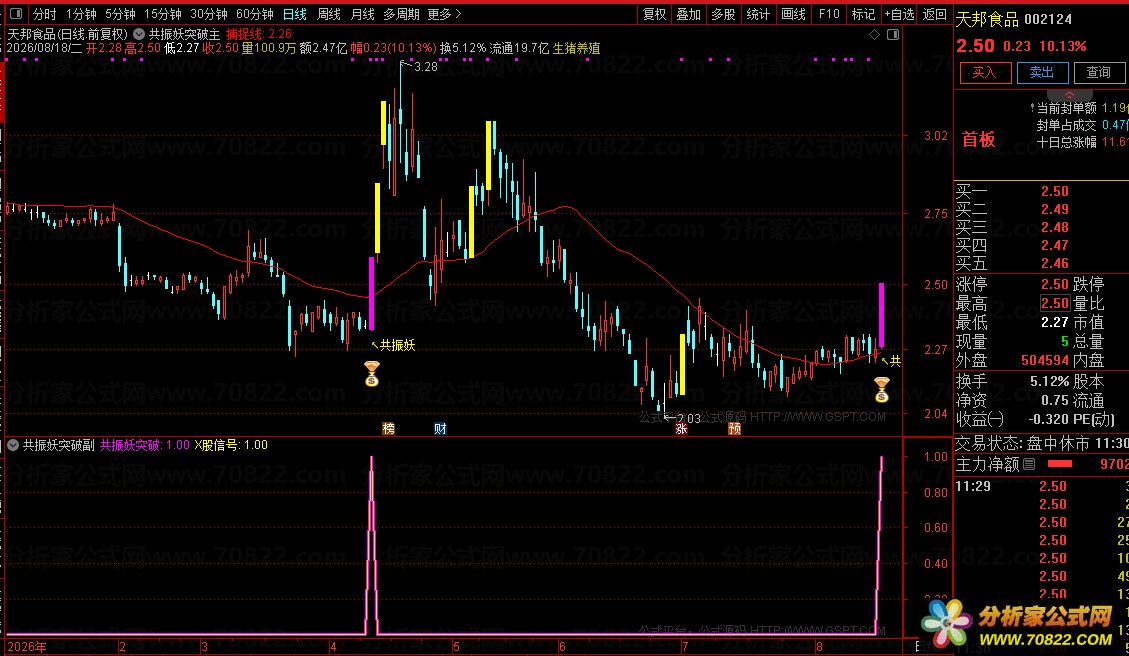
Task: Switch to 60分钟 period
Action: [x=255, y=14]
